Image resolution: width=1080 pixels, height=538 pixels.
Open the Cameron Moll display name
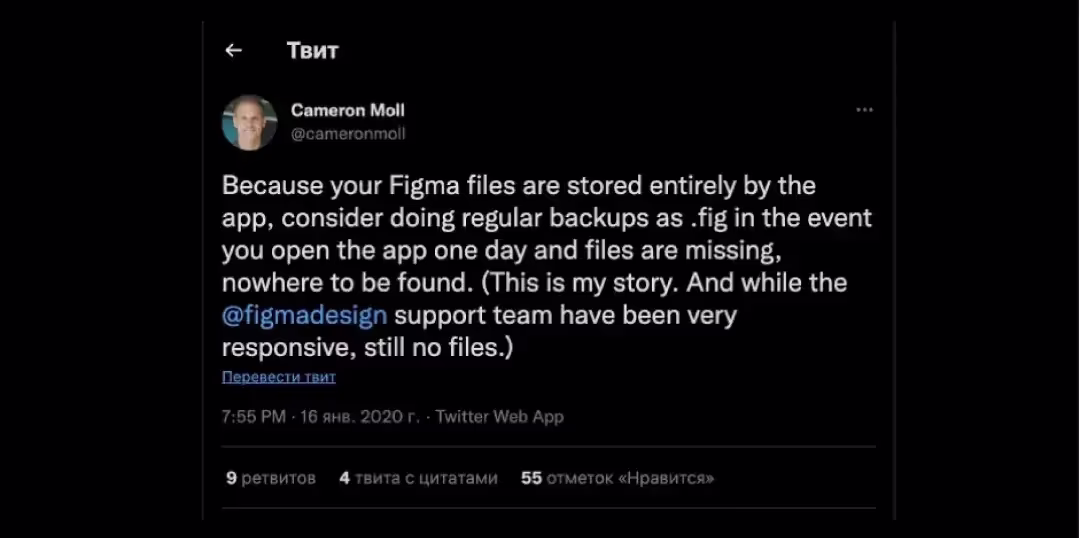pos(347,110)
